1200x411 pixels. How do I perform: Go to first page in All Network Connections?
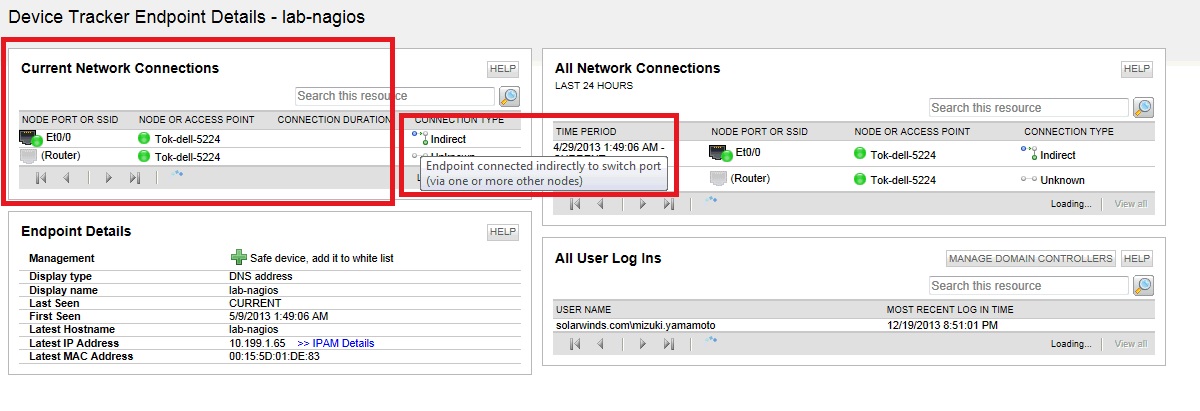(x=575, y=203)
